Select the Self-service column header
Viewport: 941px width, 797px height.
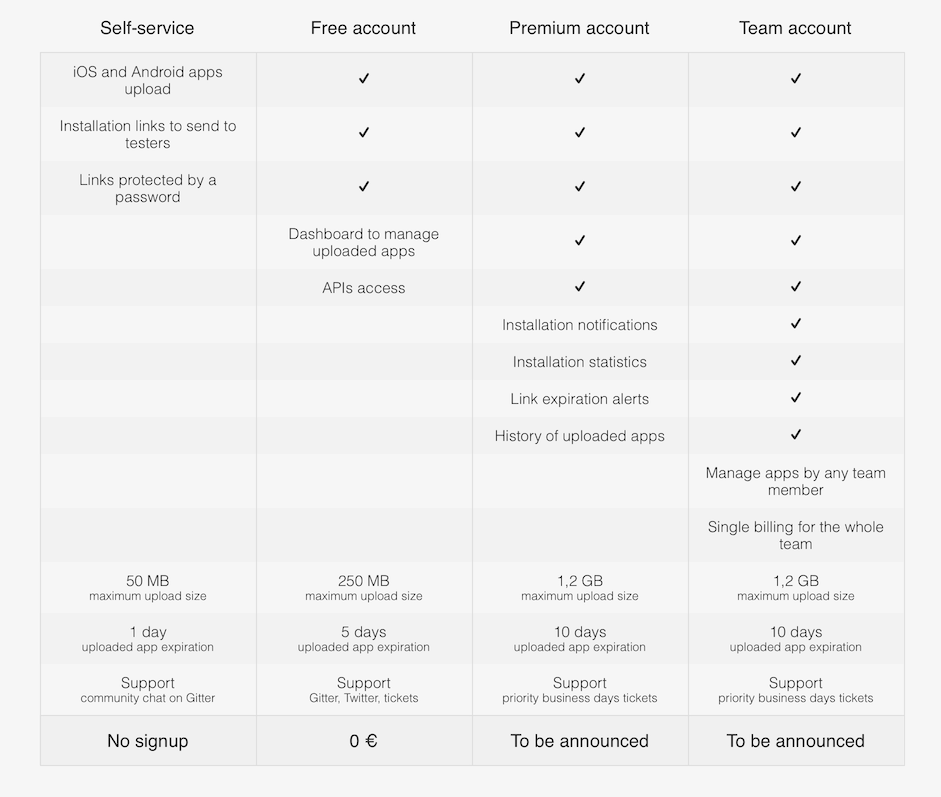147,28
